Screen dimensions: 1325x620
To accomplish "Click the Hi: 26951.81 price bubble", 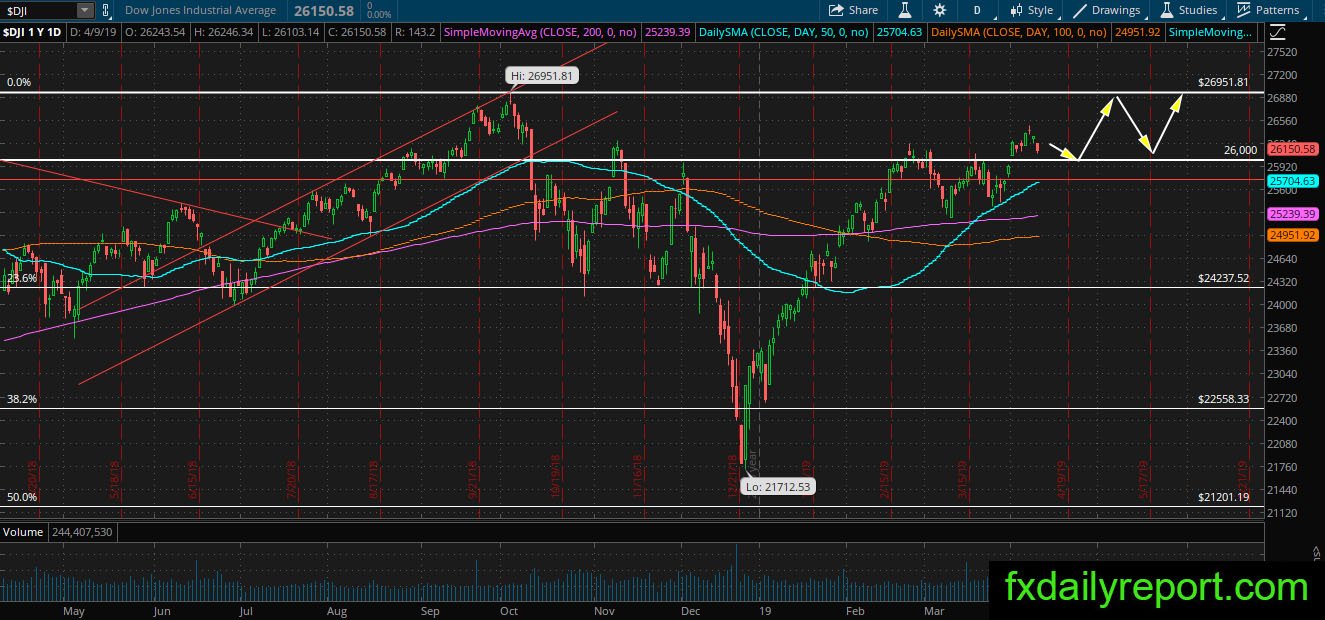I will 542,75.
